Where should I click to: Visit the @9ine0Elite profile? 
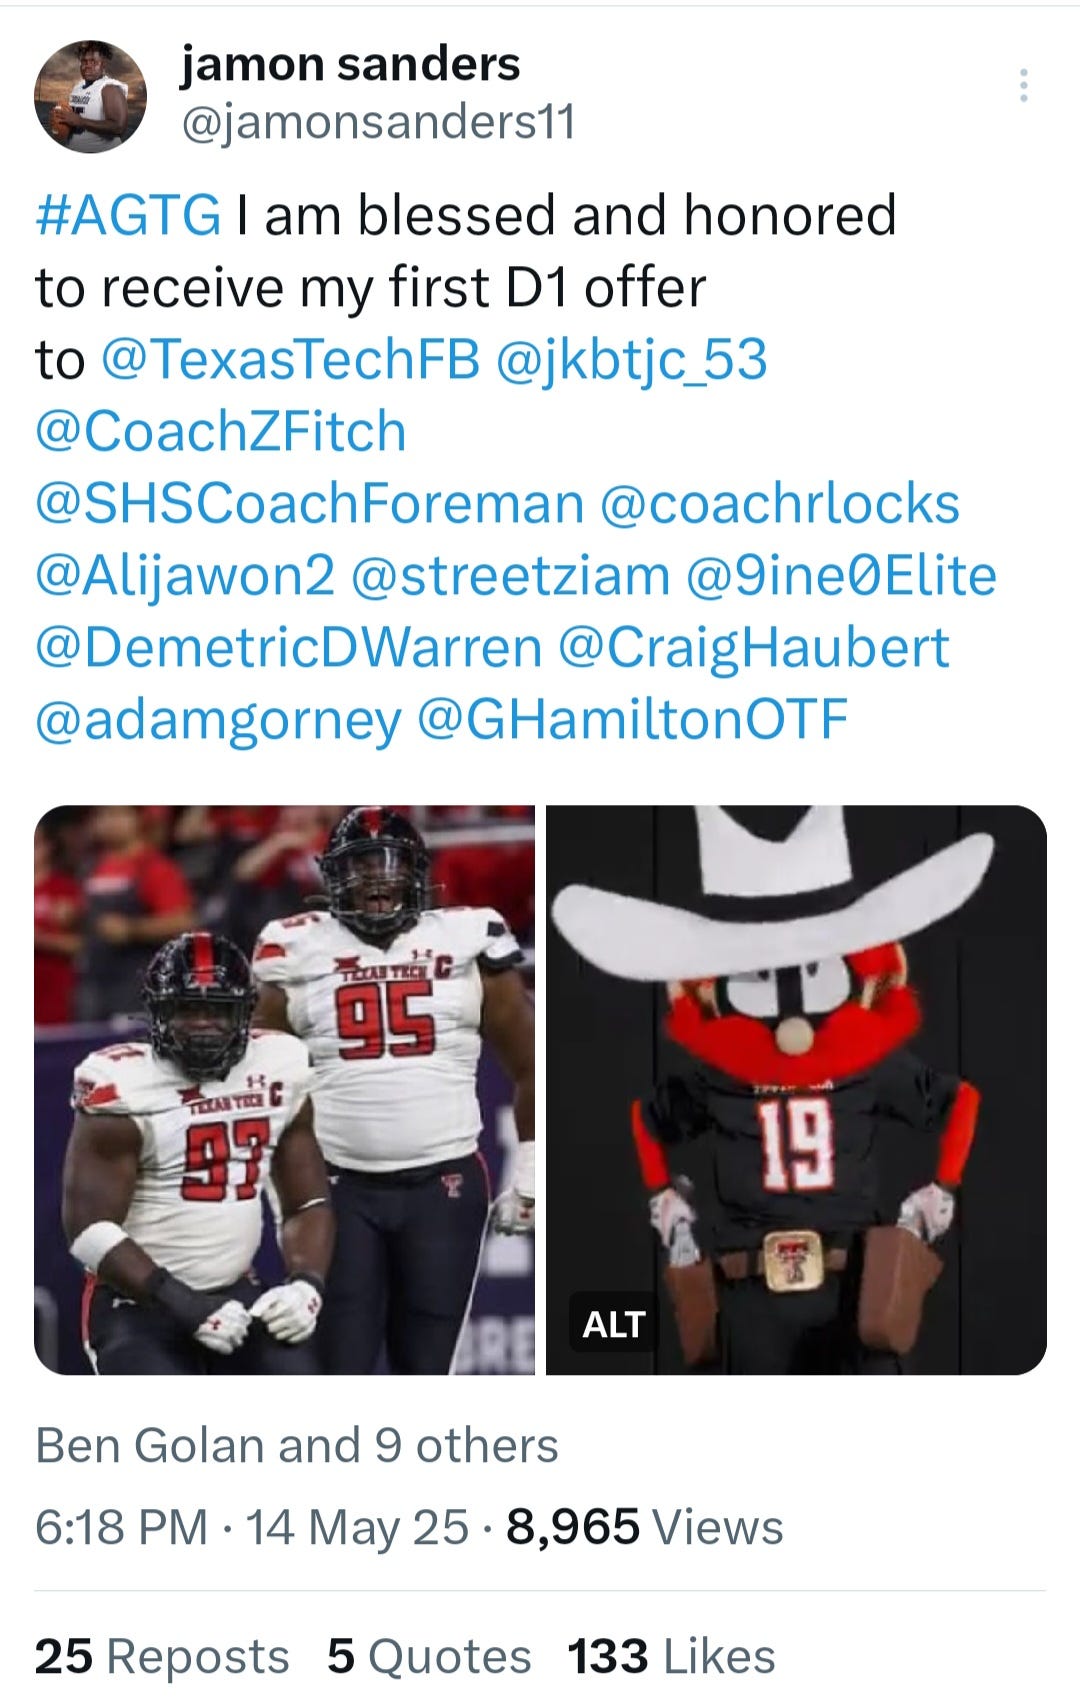841,577
